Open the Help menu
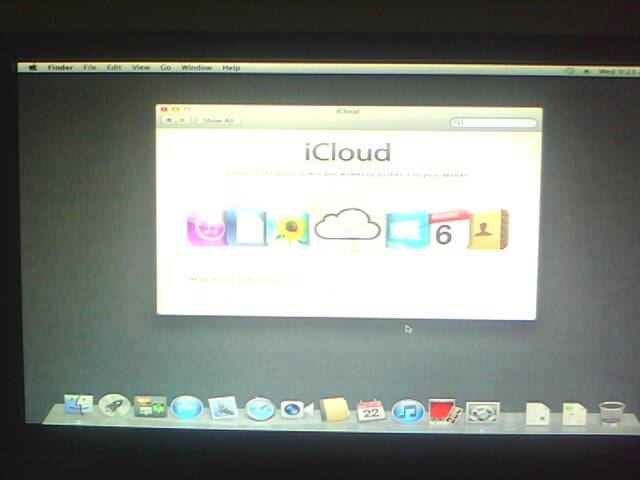This screenshot has height=480, width=640. (x=231, y=67)
